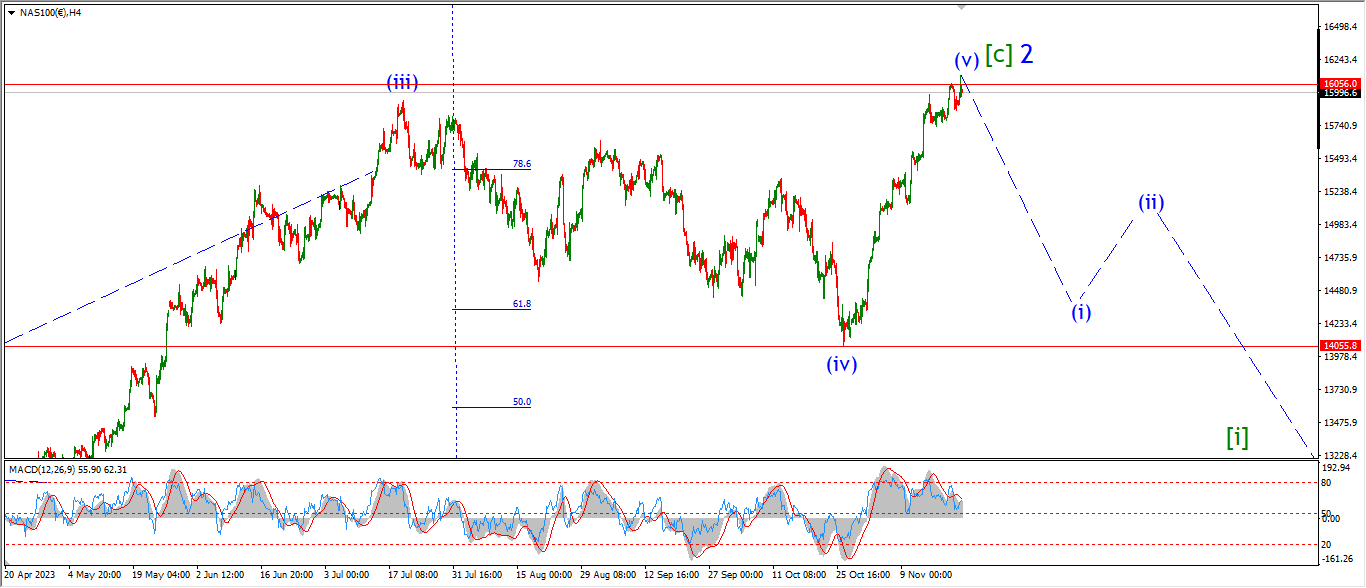Viewport: 1366px width, 588px height.
Task: Select the blue (iv) wave label
Action: (842, 364)
